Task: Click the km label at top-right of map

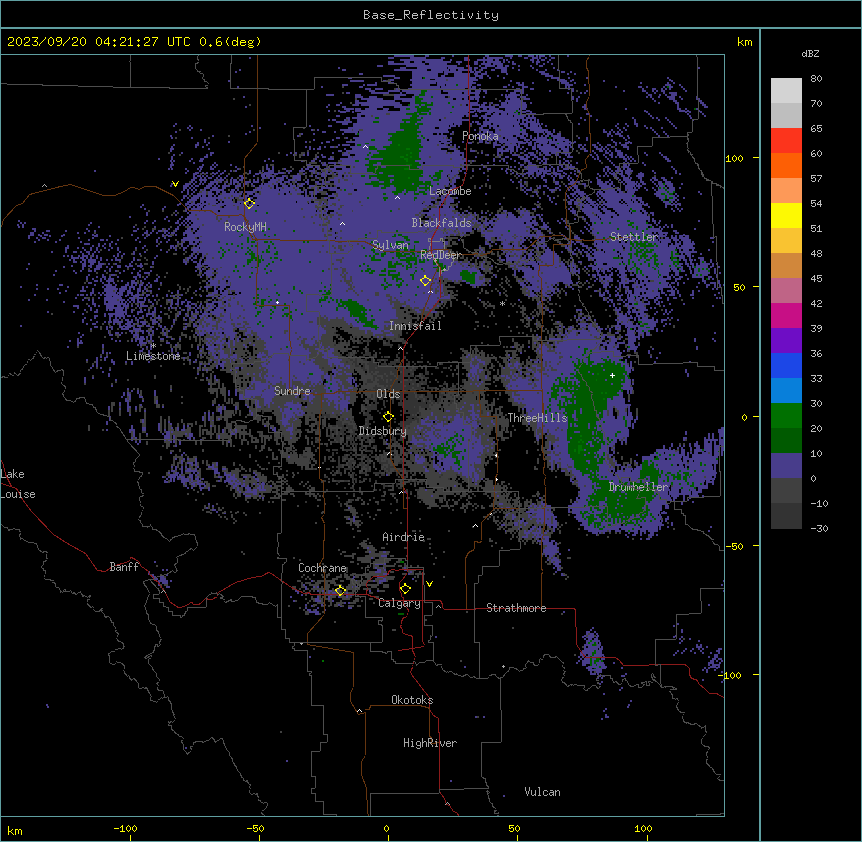Action: [745, 42]
